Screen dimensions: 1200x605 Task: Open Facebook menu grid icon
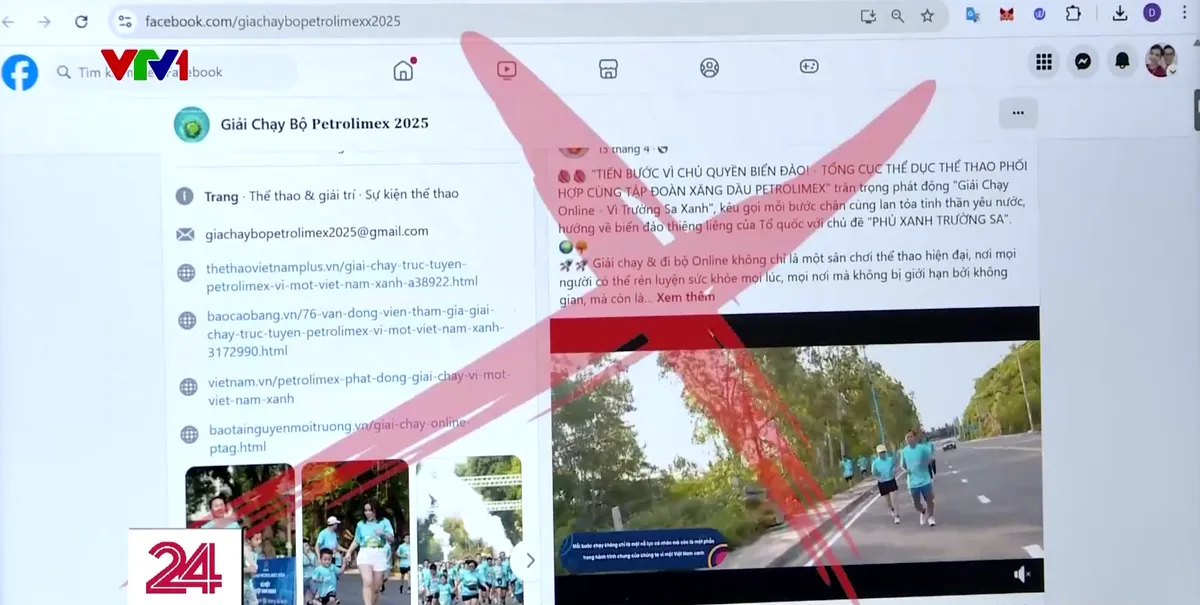point(1044,62)
